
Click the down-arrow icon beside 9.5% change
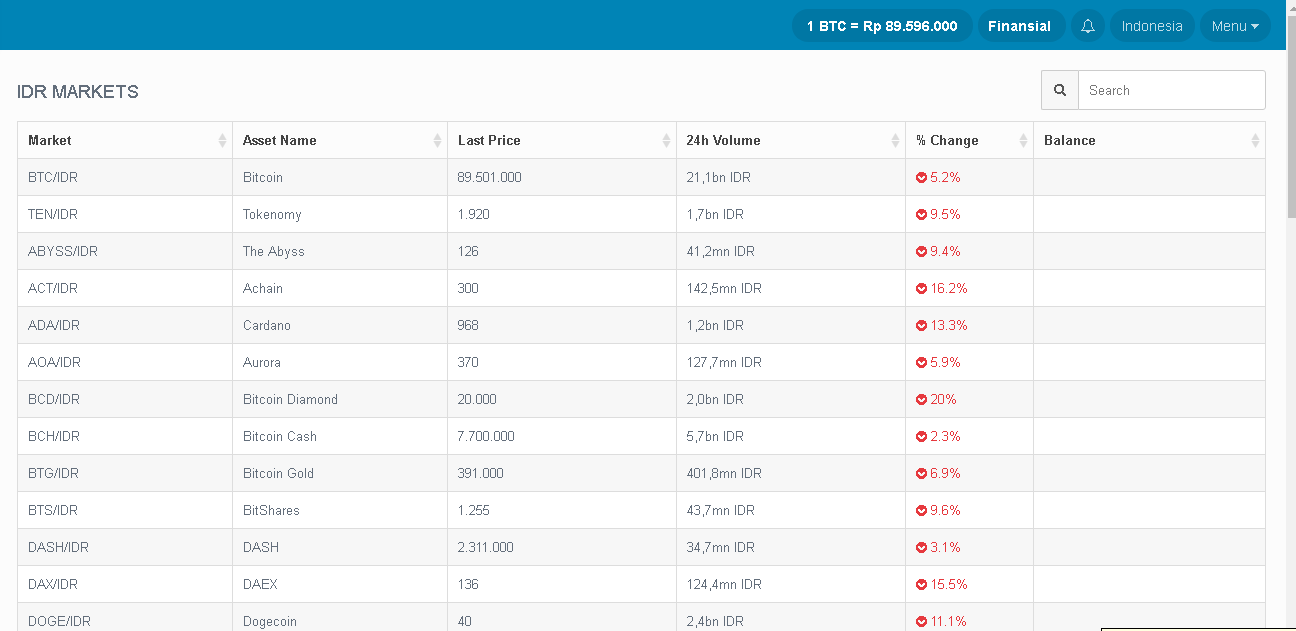click(921, 214)
